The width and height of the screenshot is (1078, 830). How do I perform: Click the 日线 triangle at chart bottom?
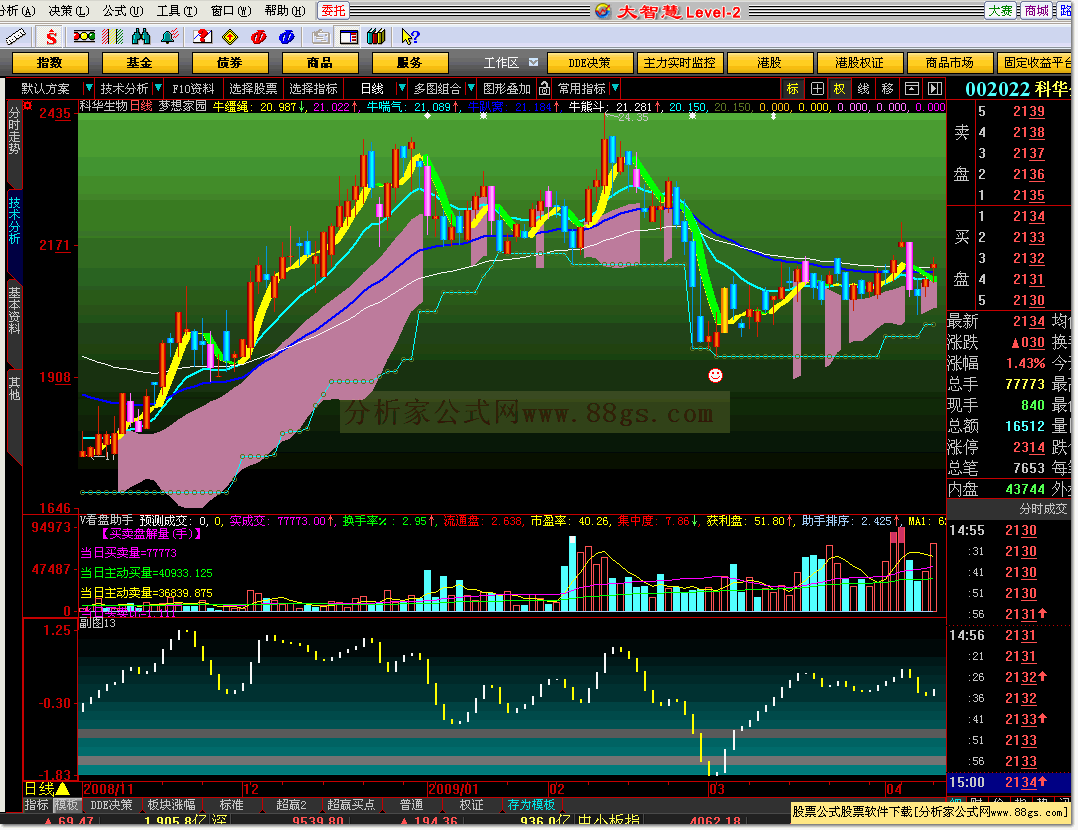point(63,789)
